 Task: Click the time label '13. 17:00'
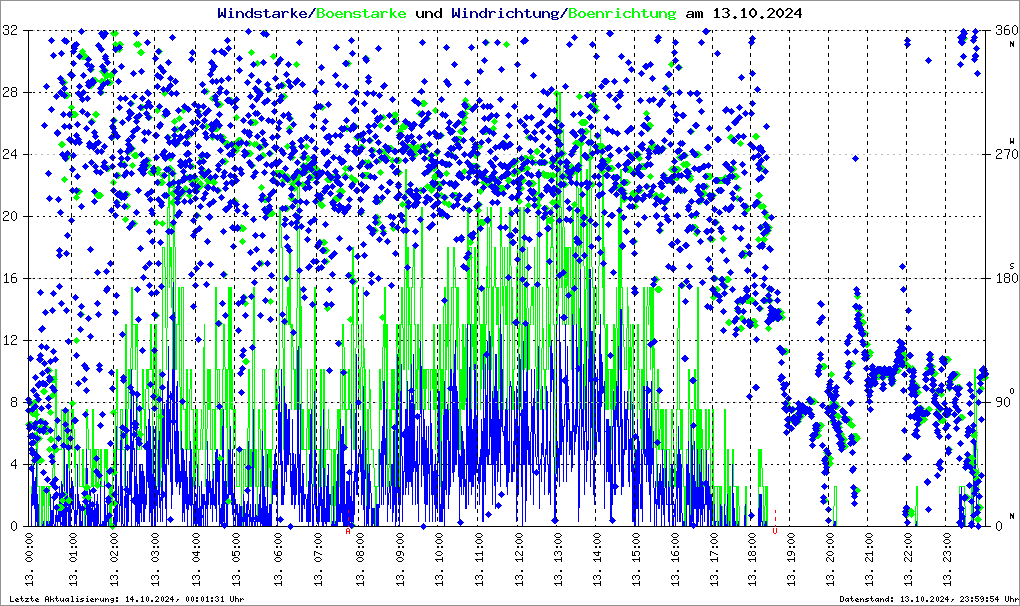pos(715,559)
